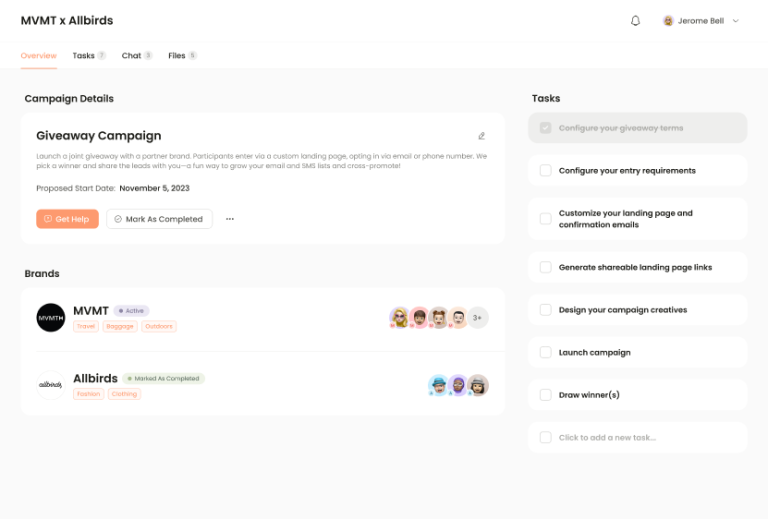This screenshot has height=519, width=768.
Task: Select the Baggage tag
Action: 120,326
